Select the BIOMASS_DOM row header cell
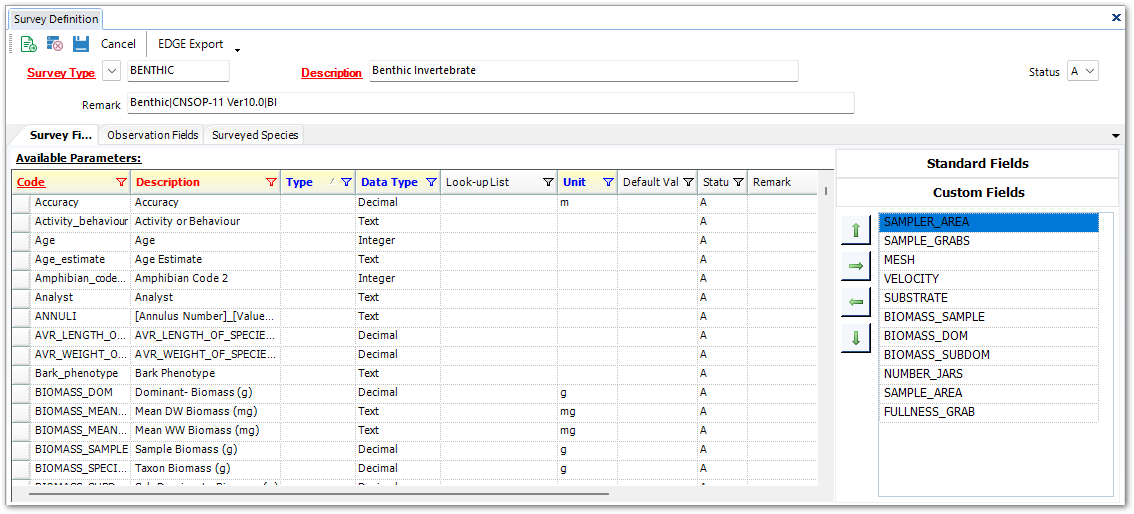Image resolution: width=1134 pixels, height=514 pixels. click(x=21, y=392)
